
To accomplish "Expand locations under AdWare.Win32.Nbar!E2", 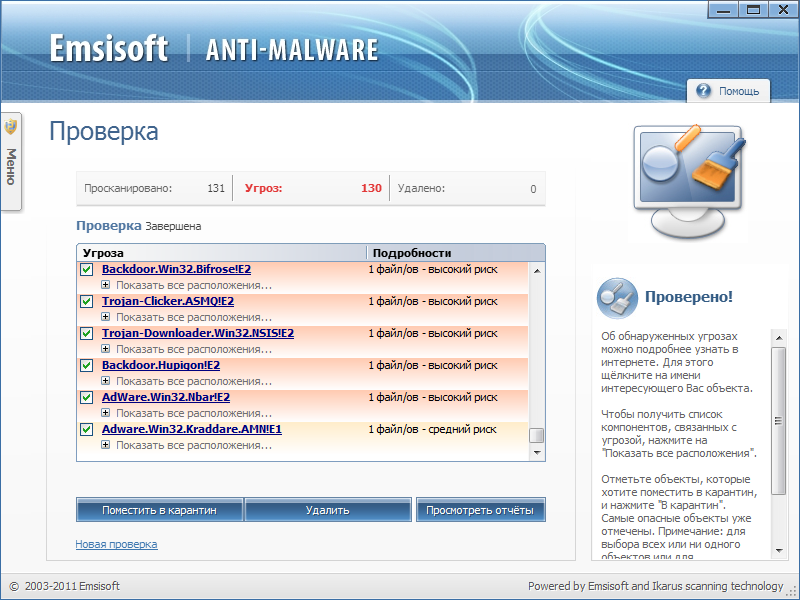I will 105,413.
